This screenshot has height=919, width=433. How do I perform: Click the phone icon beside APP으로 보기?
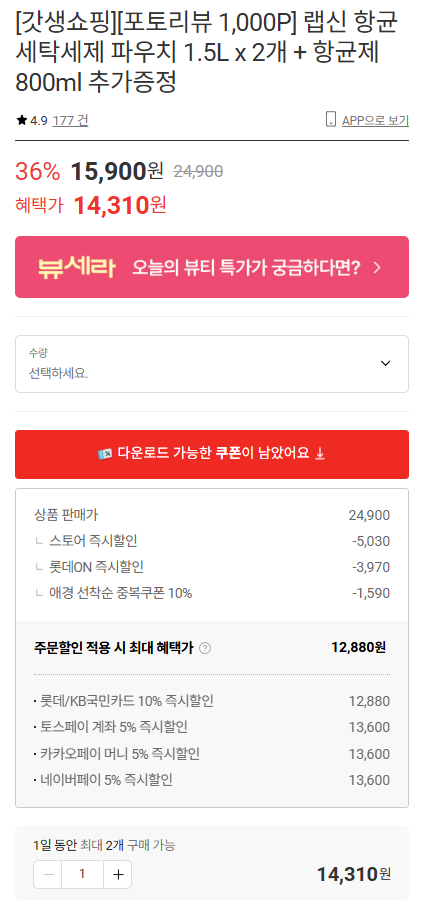tap(331, 120)
